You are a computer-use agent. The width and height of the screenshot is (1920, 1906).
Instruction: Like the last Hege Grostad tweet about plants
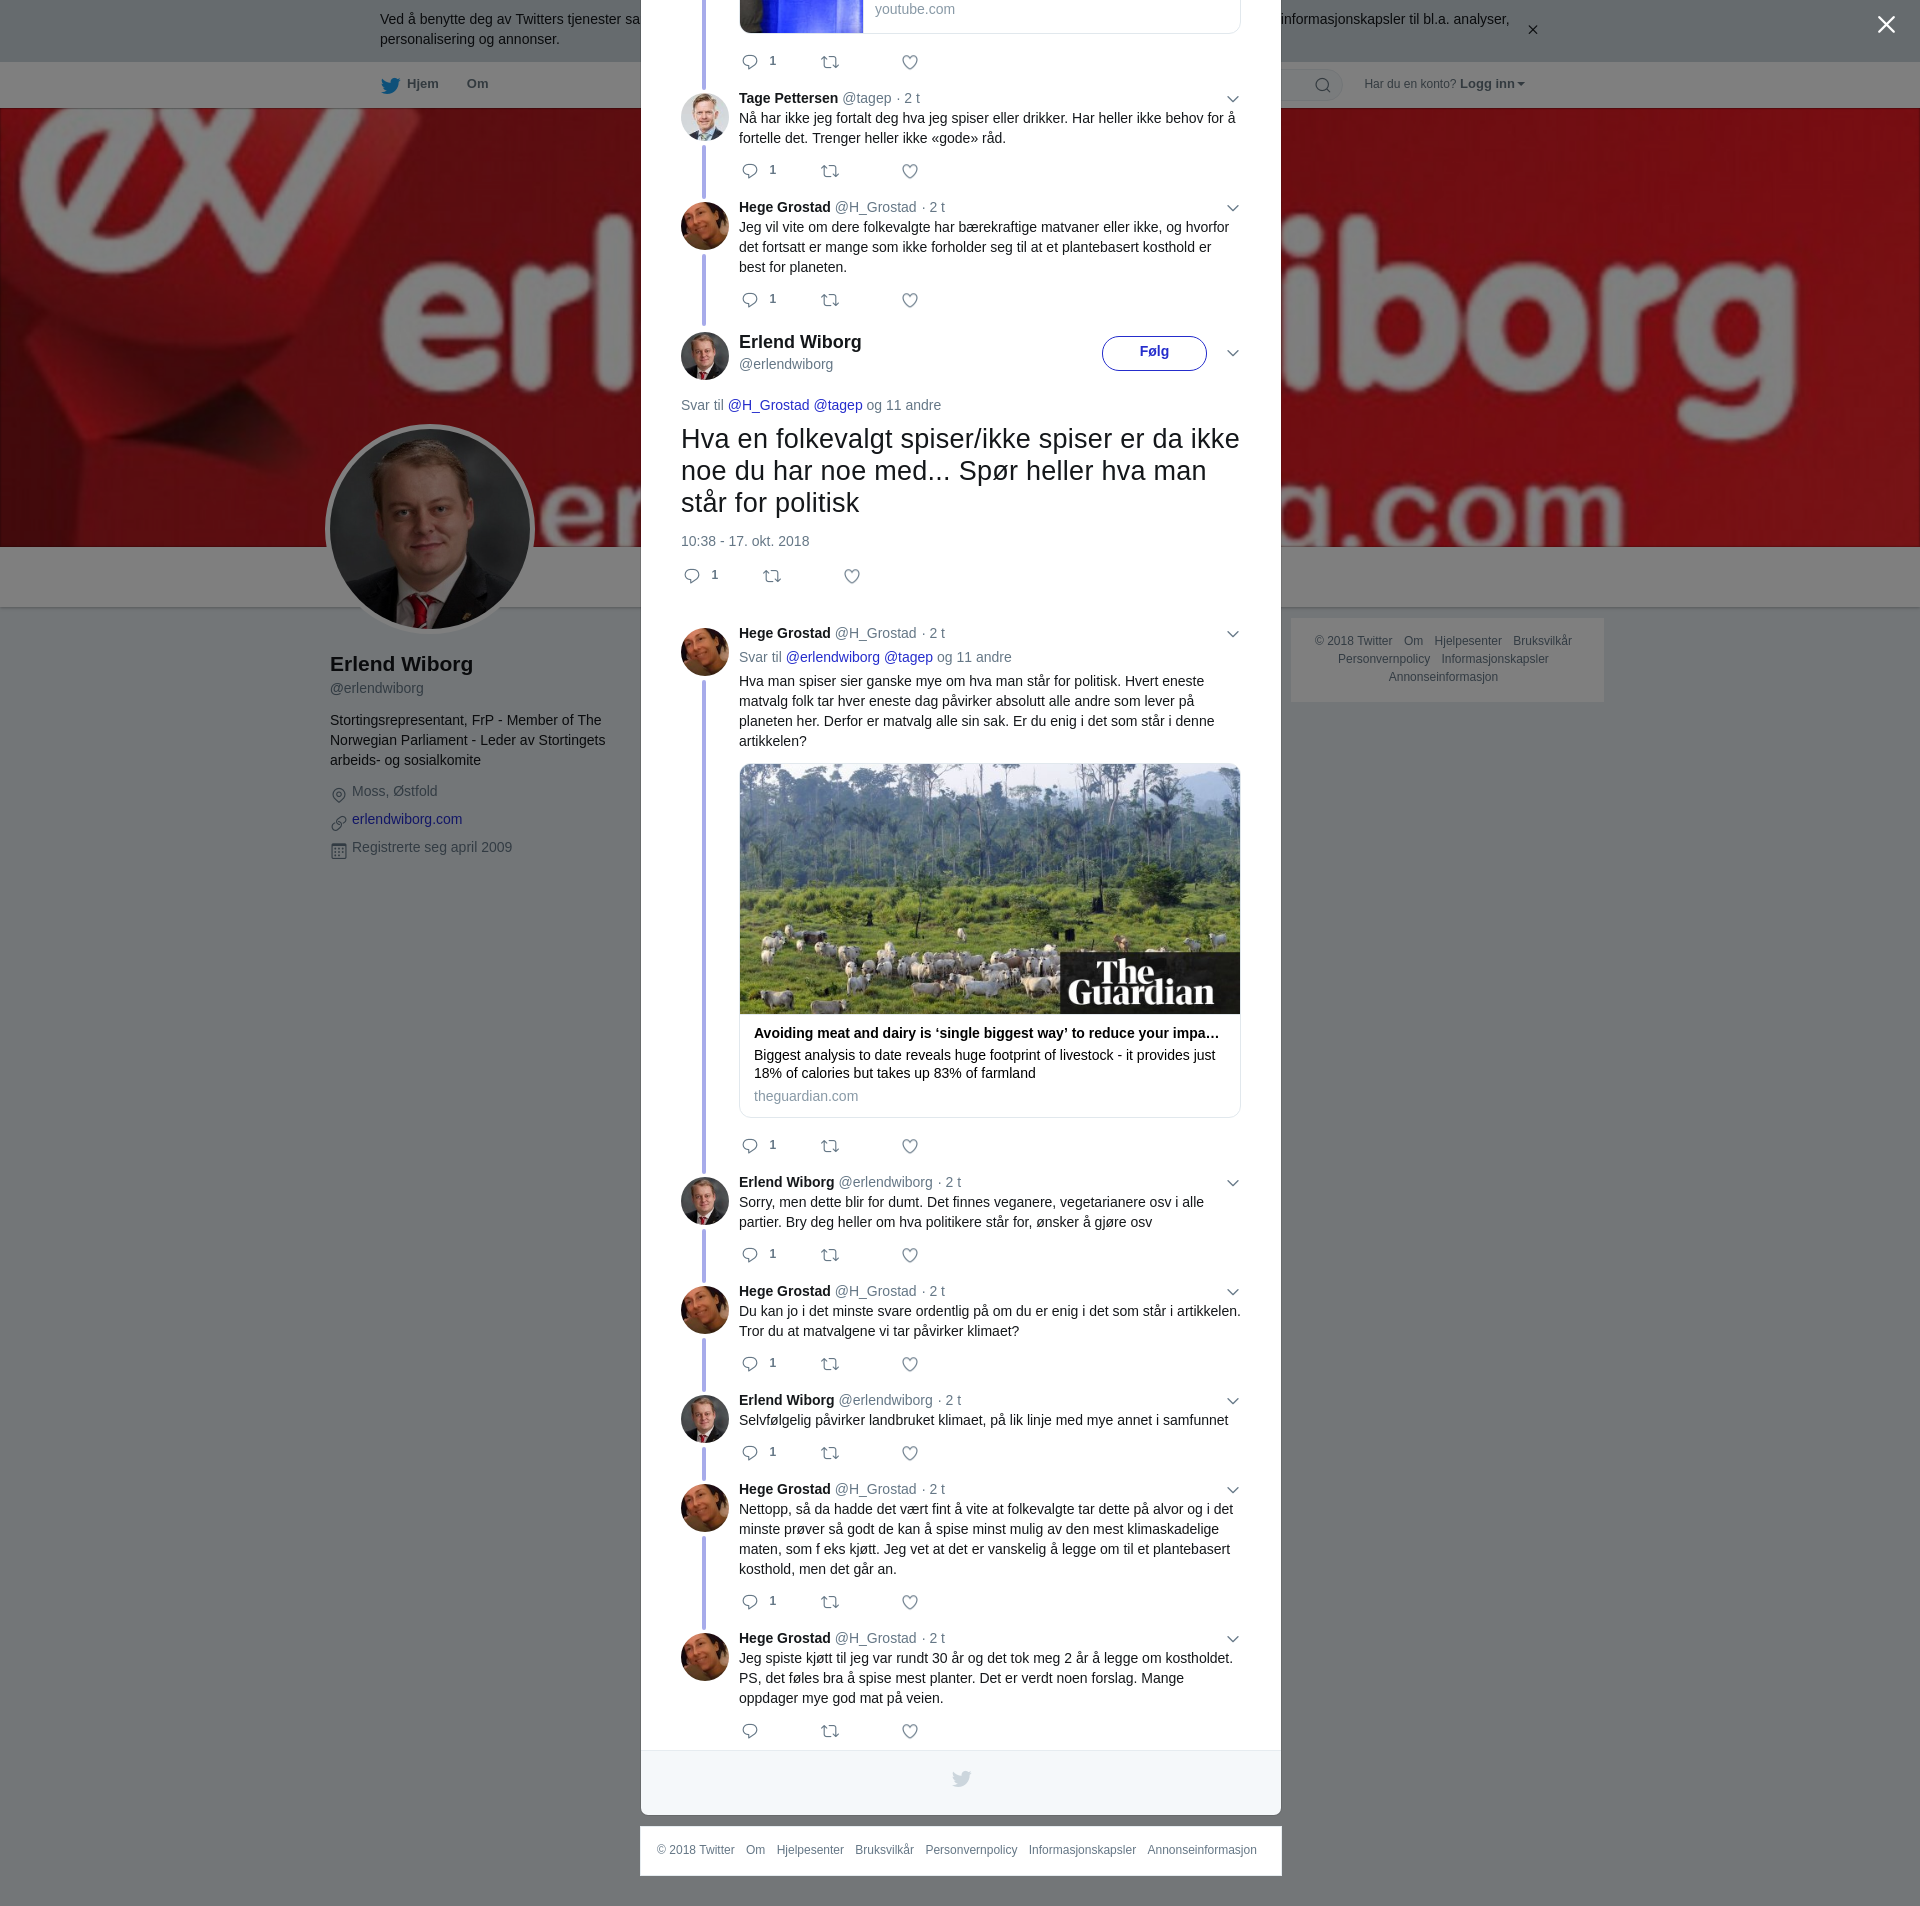coord(910,1731)
